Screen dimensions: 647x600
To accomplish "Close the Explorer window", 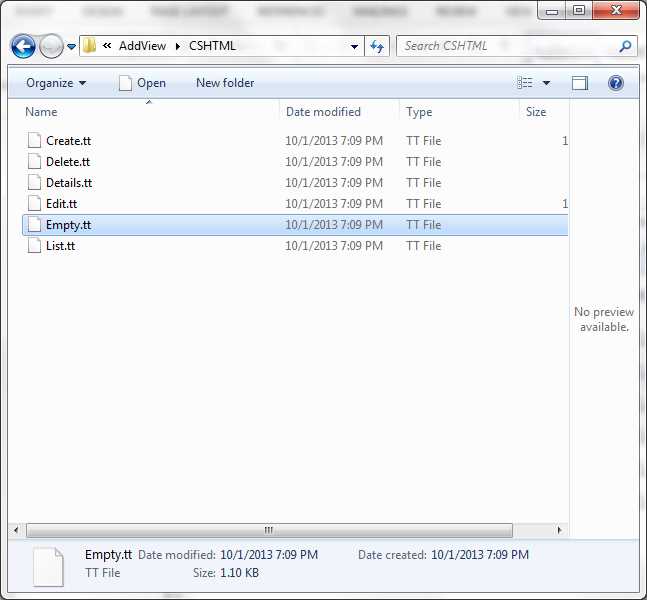I will (616, 10).
